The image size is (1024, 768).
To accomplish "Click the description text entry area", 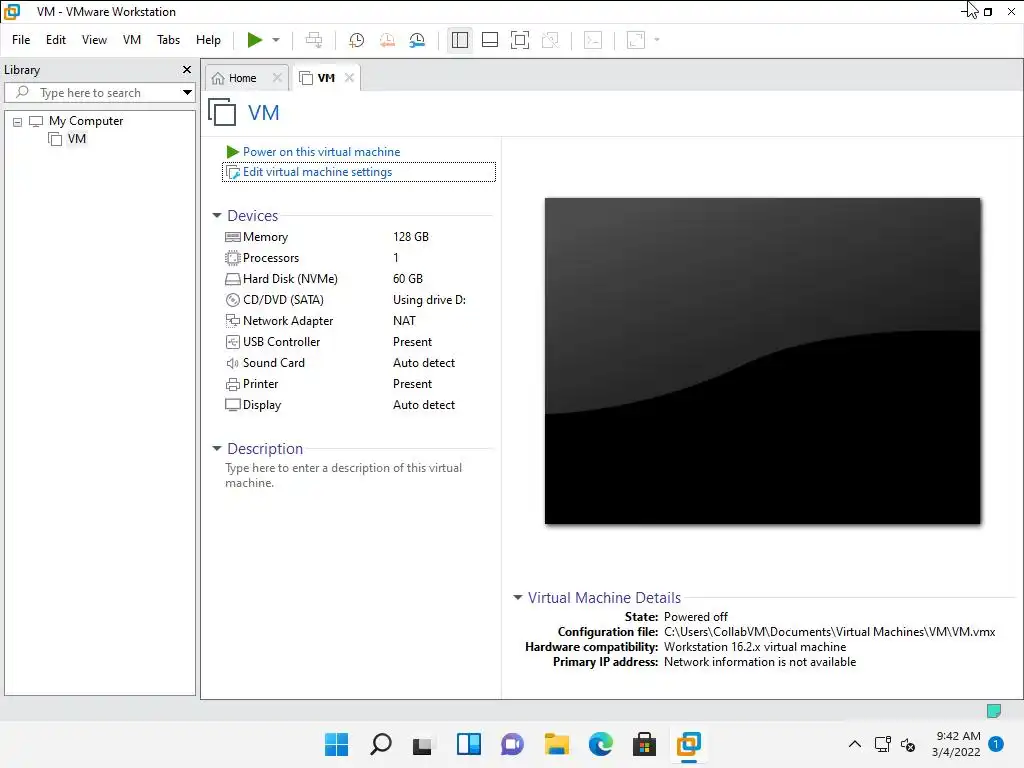I will click(344, 475).
